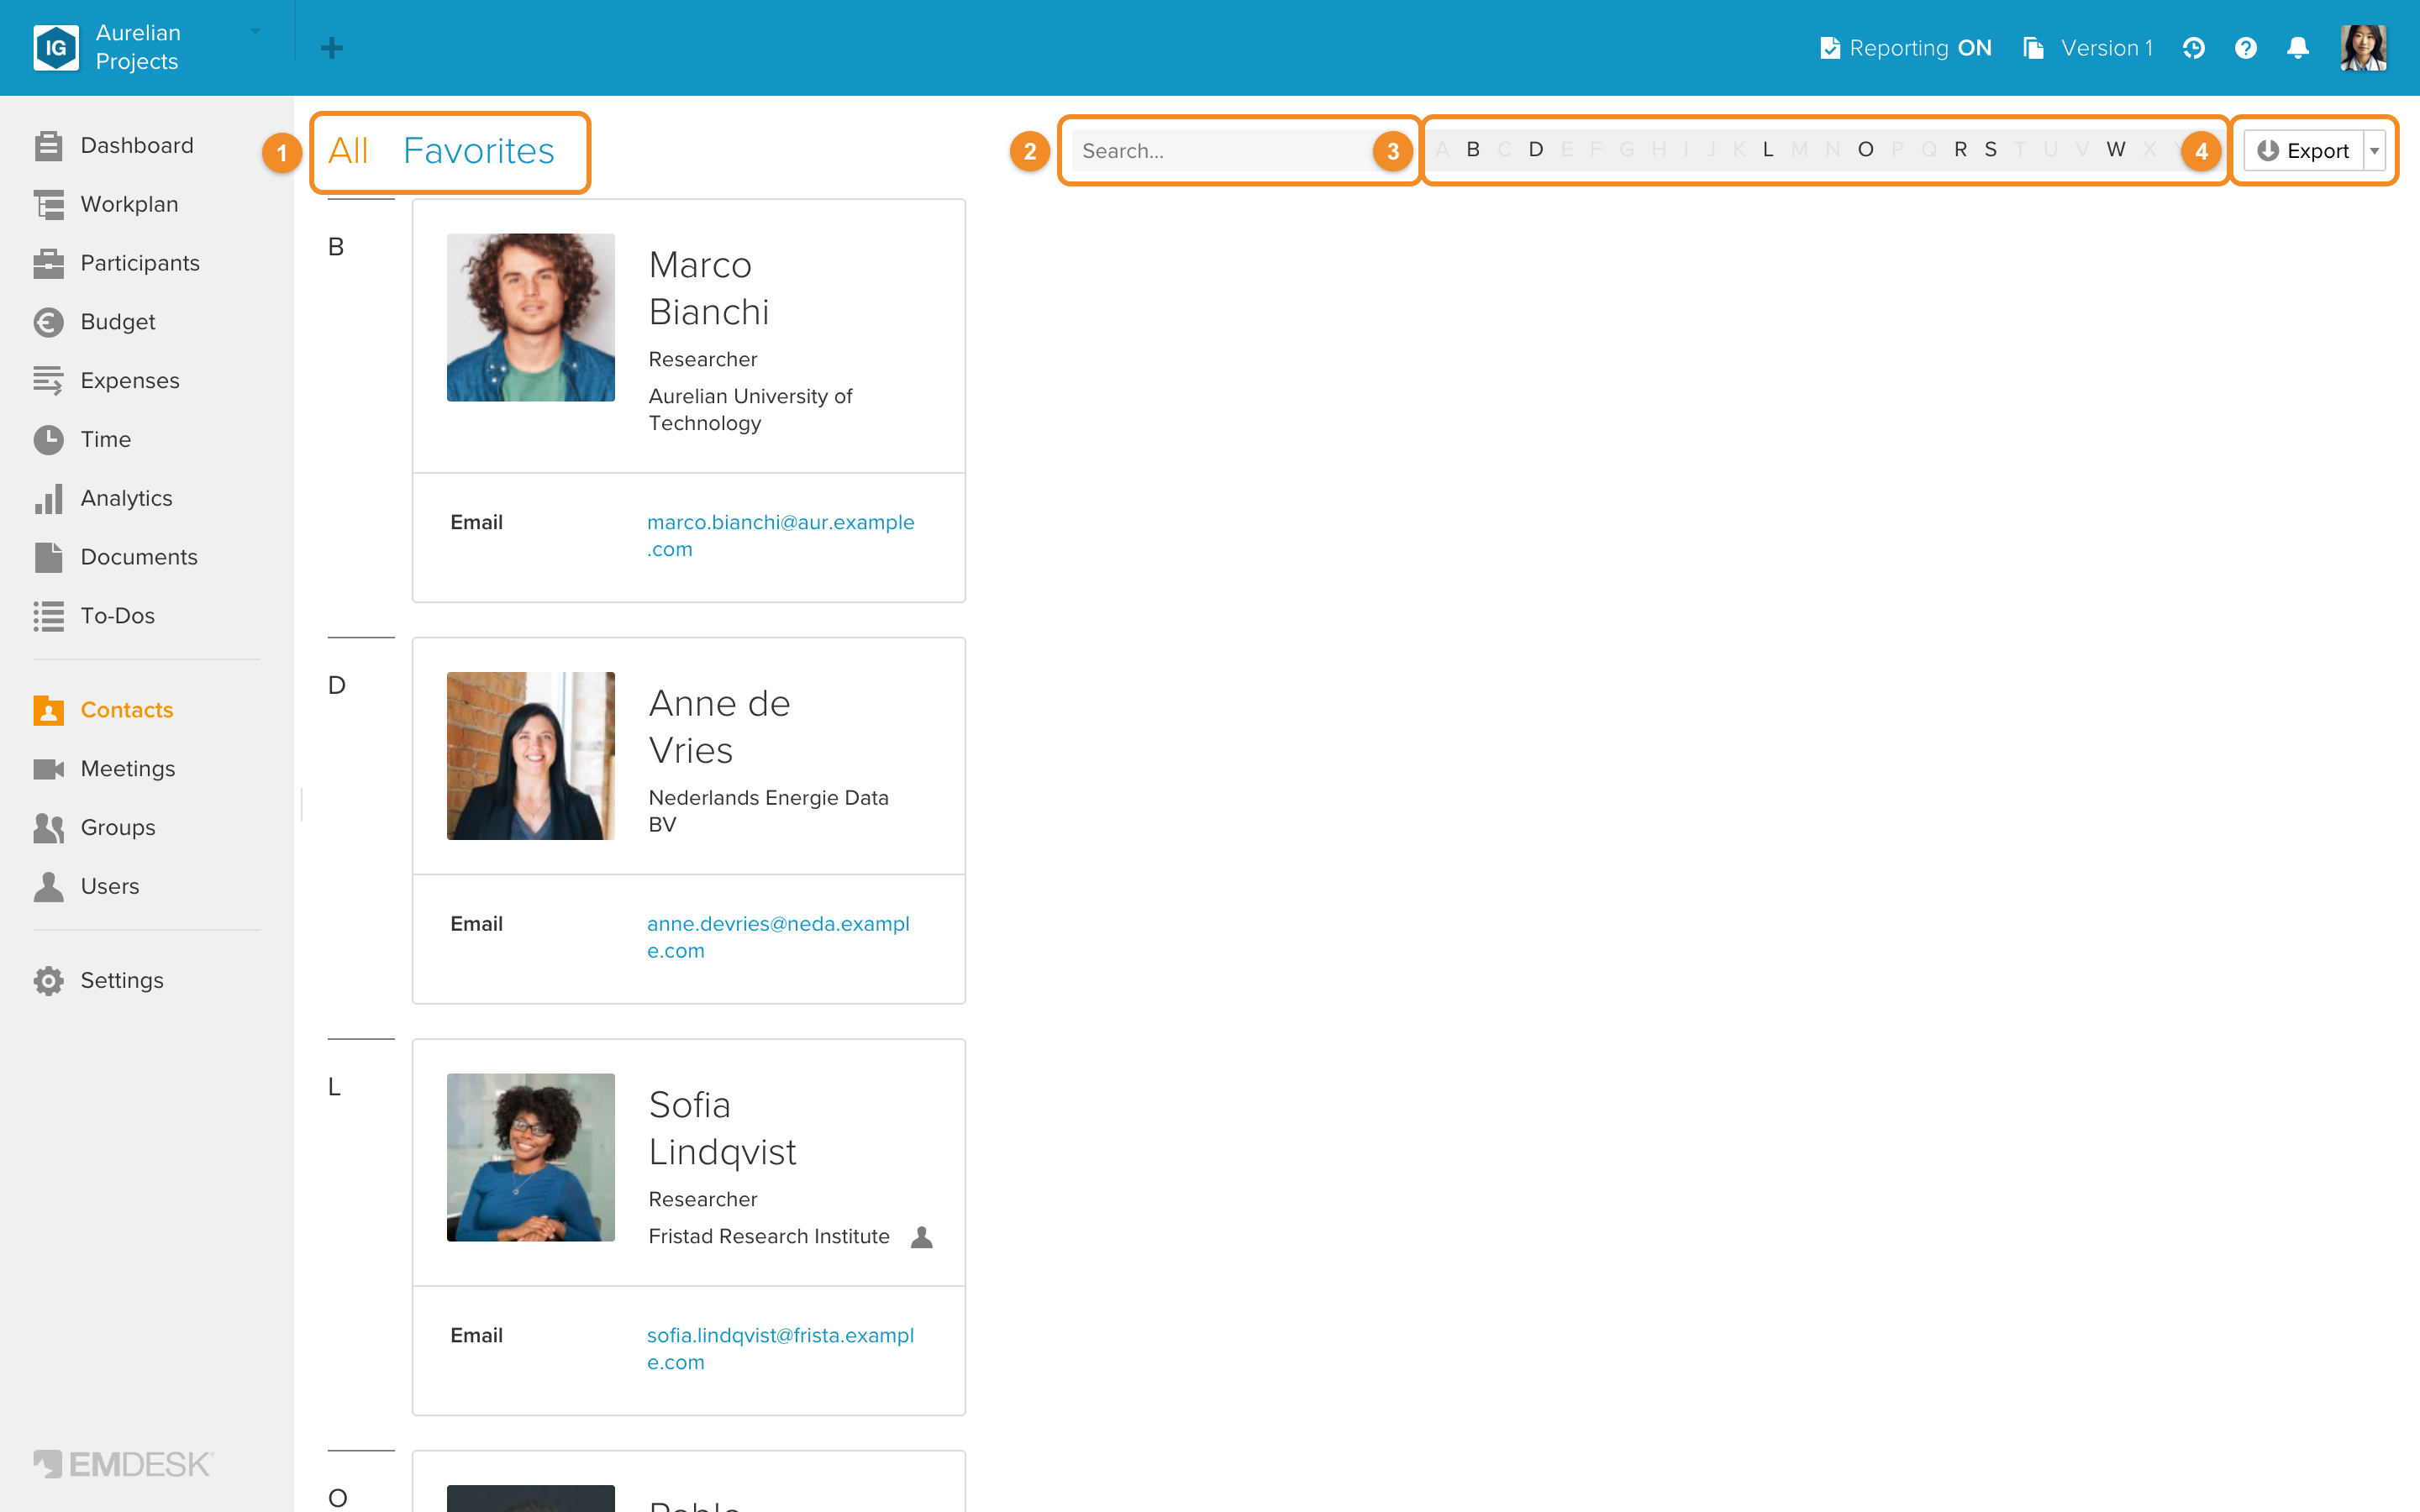Filter contacts by letter W

[2116, 150]
